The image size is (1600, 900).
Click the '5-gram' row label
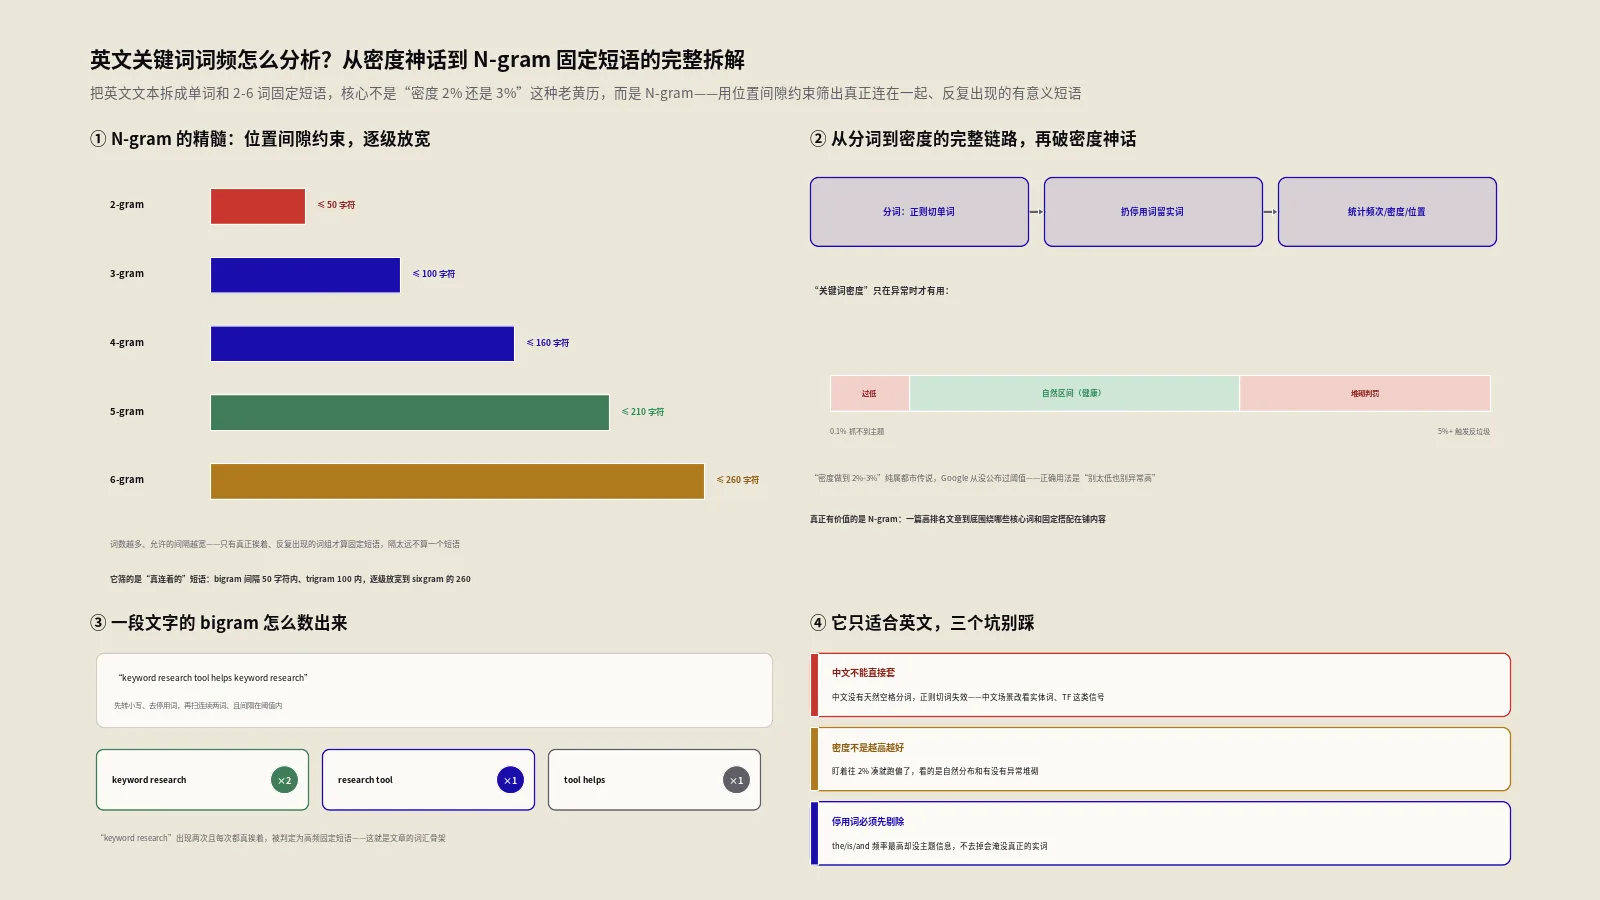click(x=127, y=412)
